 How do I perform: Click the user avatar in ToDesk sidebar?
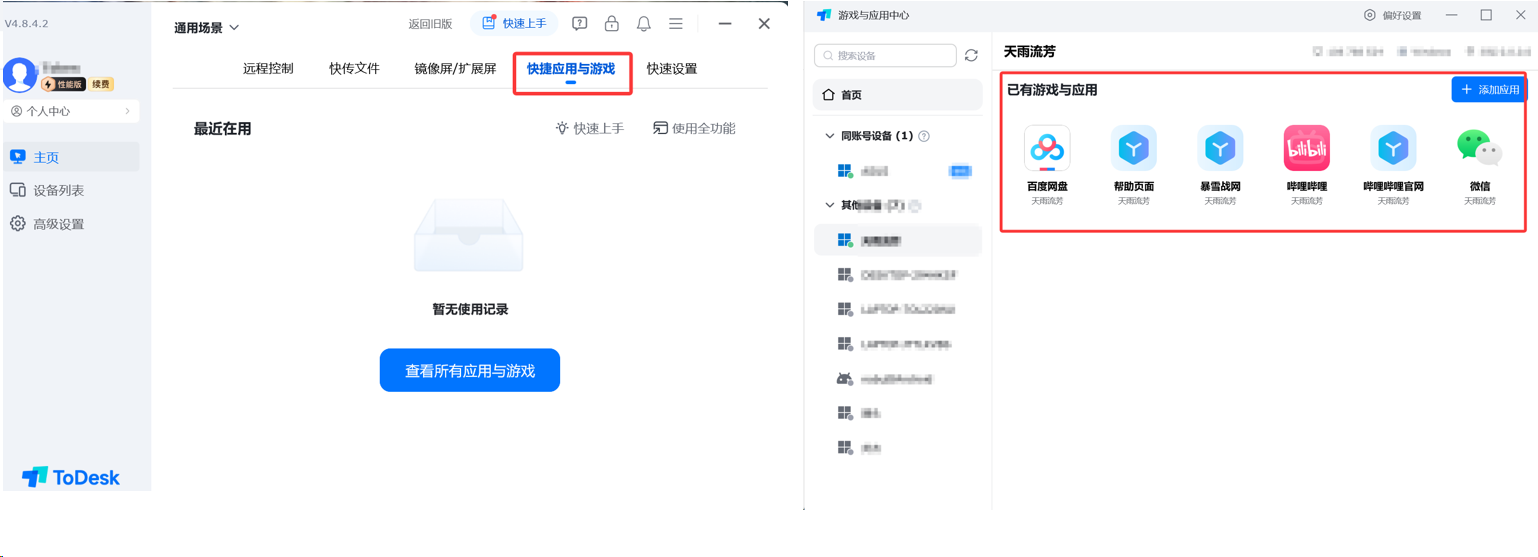19,75
